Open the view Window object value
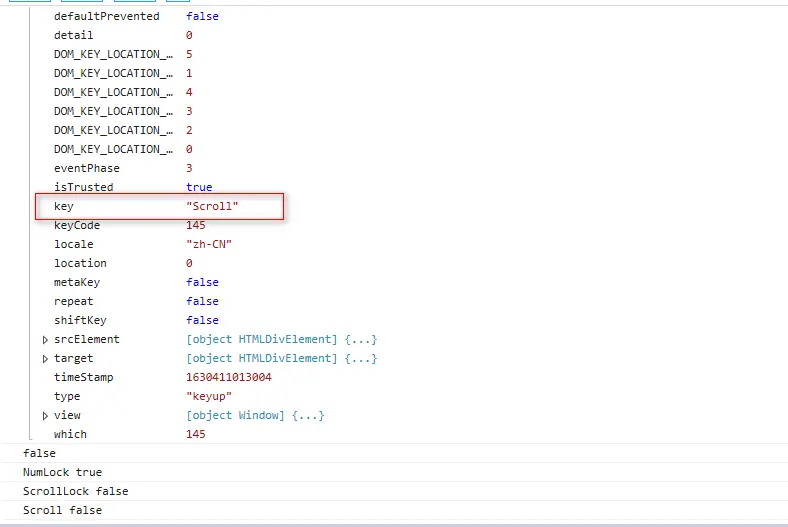The height and width of the screenshot is (527, 788). pos(255,415)
